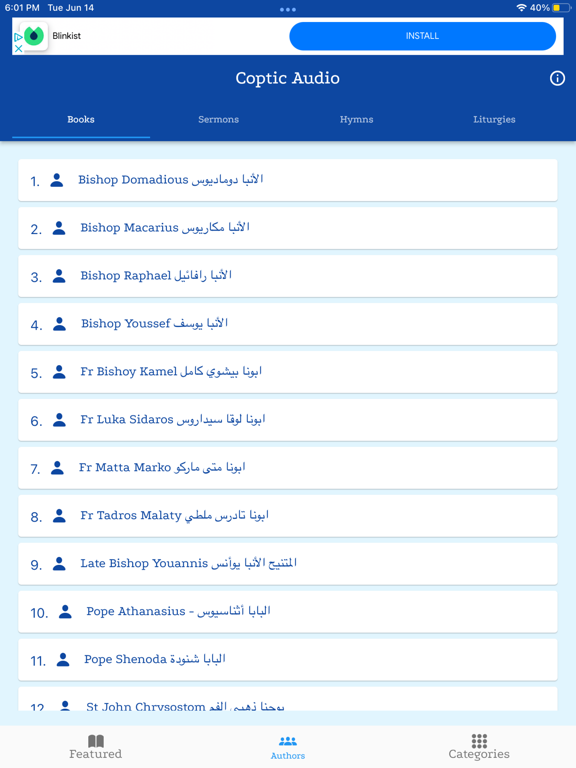Switch to the Hymns tab

[357, 120]
